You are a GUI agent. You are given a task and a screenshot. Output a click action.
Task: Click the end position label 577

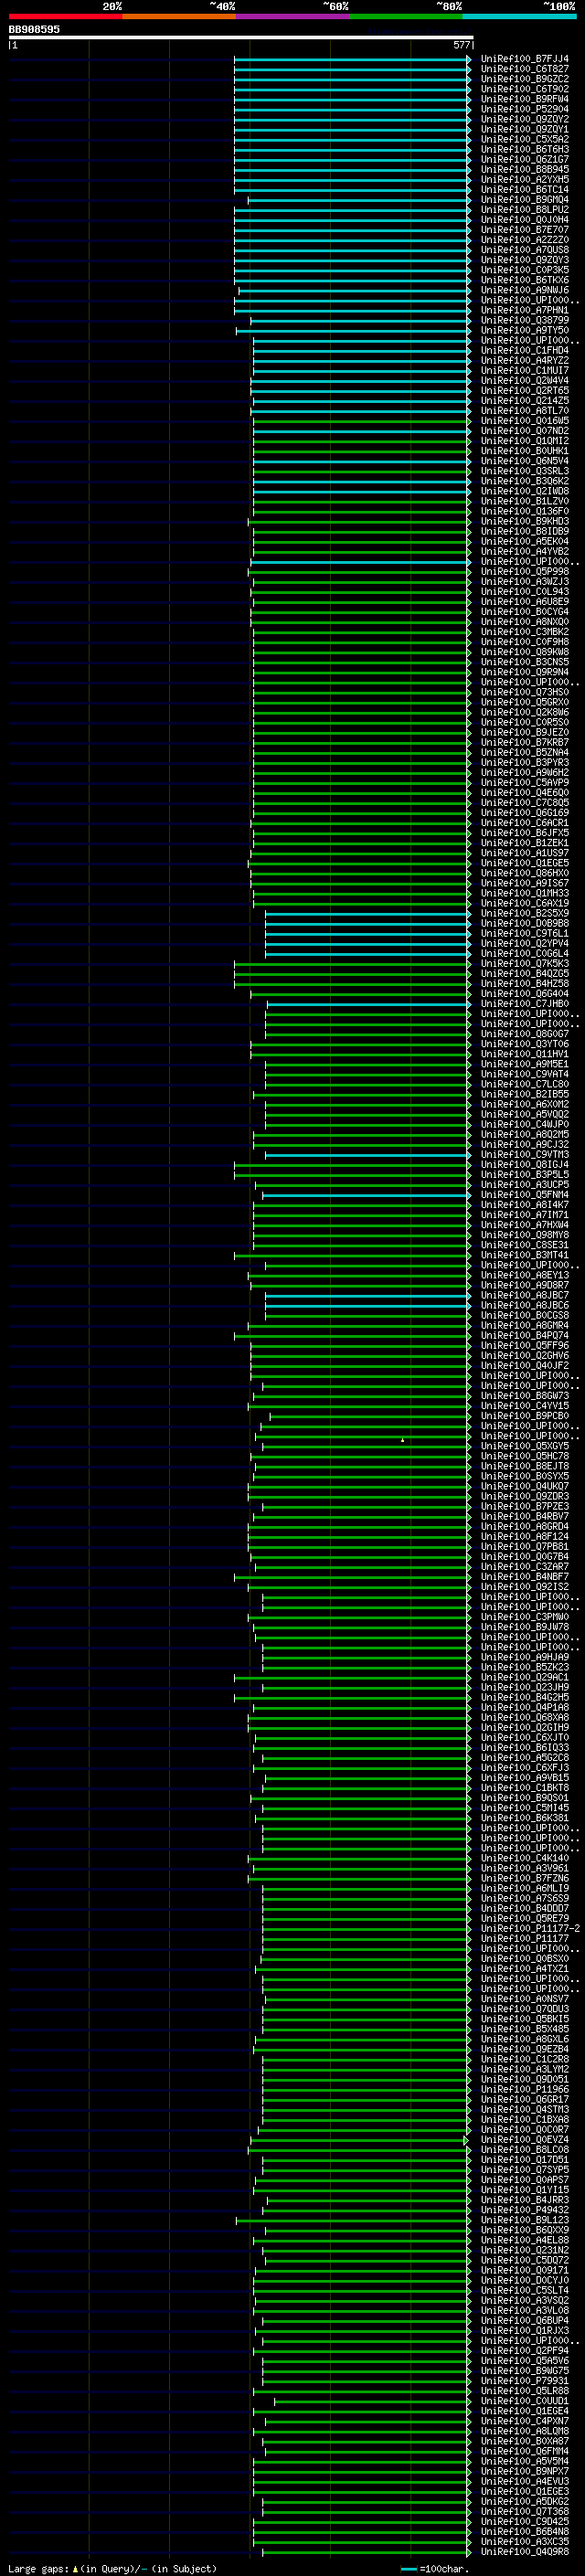[x=461, y=45]
